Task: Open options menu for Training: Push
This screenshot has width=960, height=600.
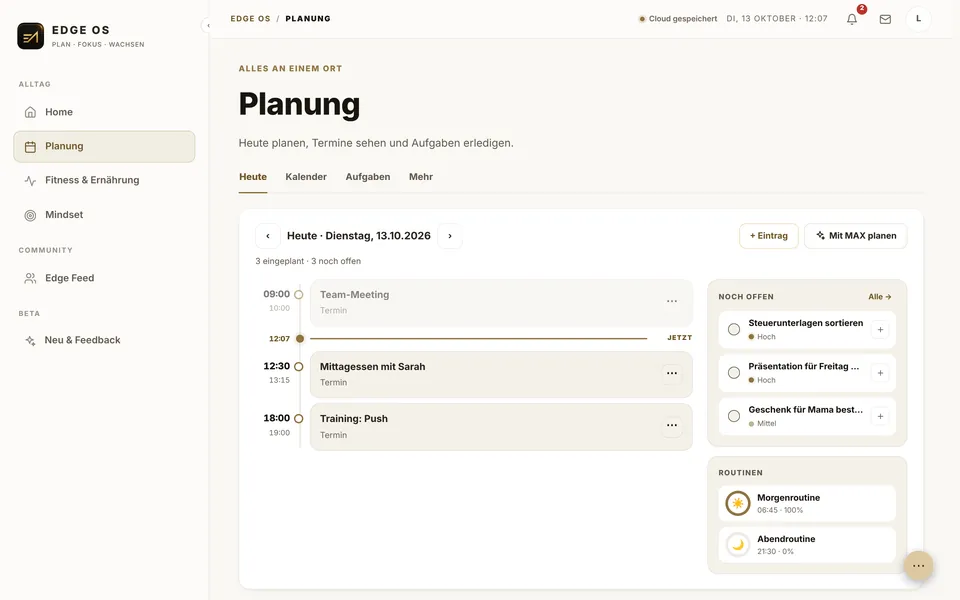Action: (672, 426)
